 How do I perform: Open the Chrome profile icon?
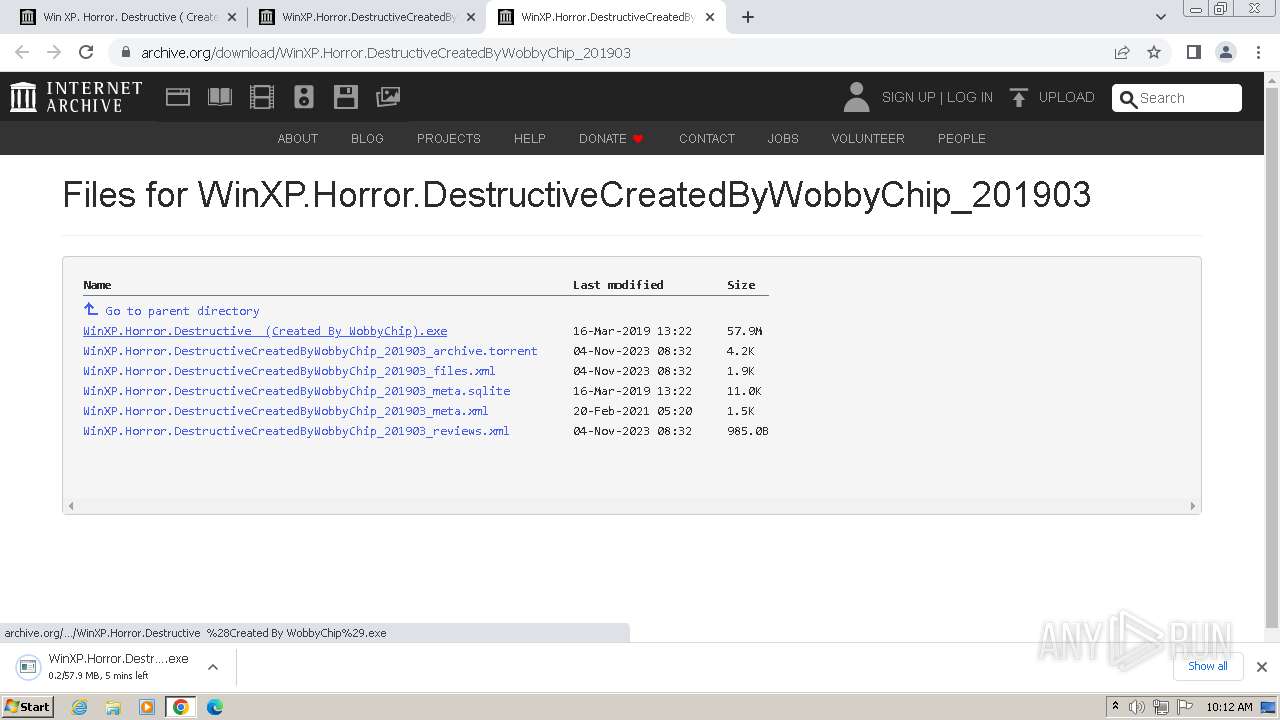(1225, 52)
